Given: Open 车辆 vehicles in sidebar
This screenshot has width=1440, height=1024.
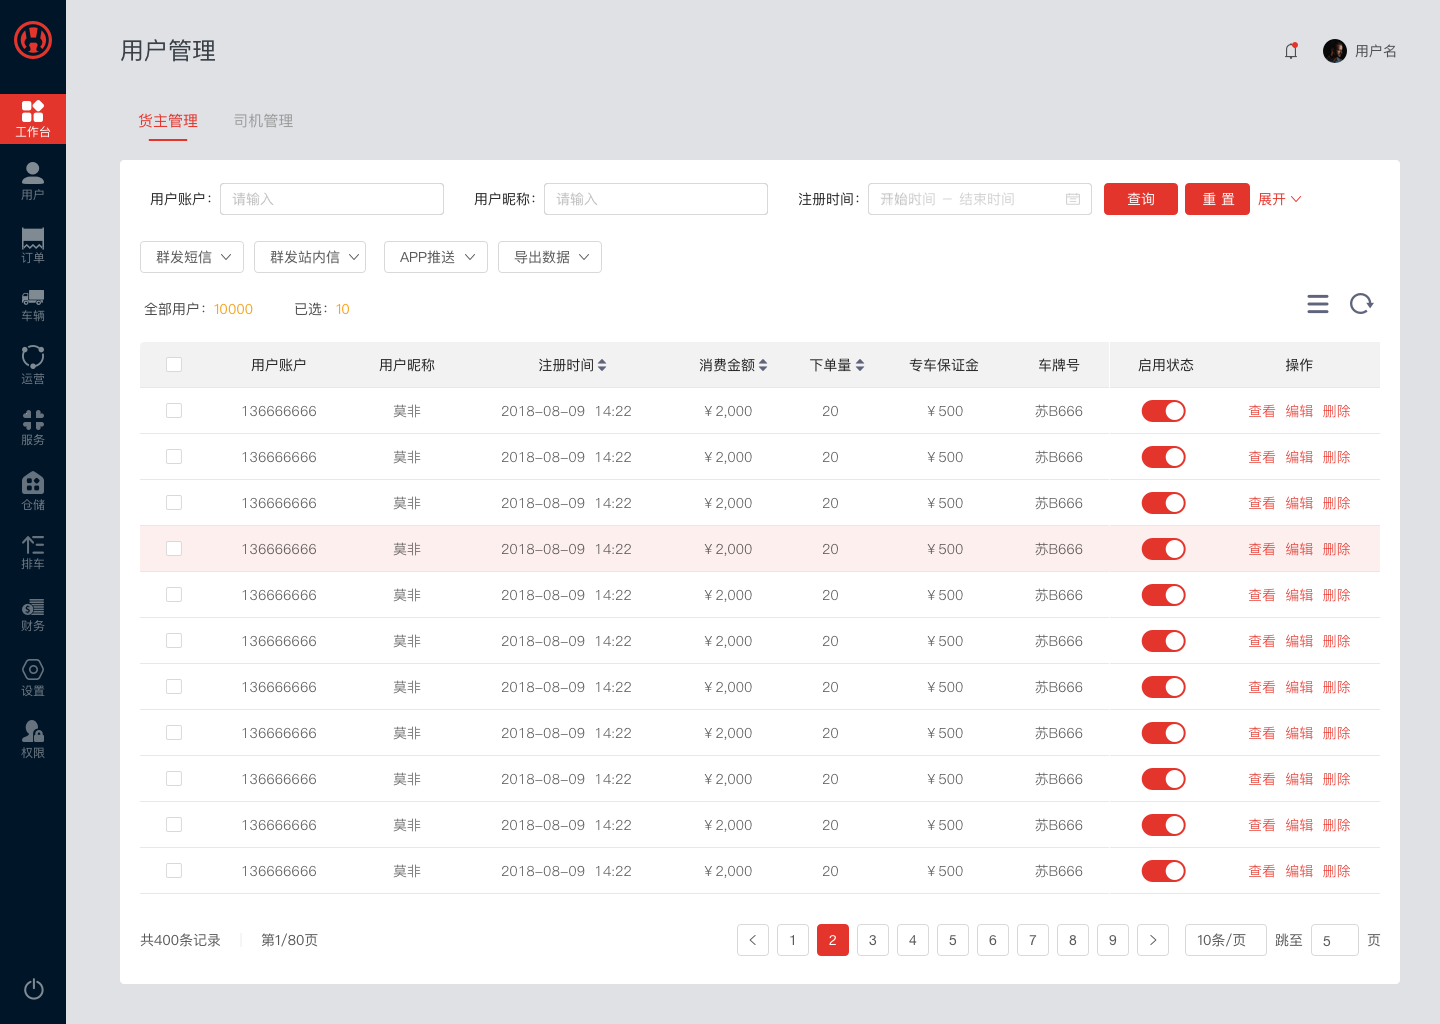Looking at the screenshot, I should pyautogui.click(x=33, y=305).
